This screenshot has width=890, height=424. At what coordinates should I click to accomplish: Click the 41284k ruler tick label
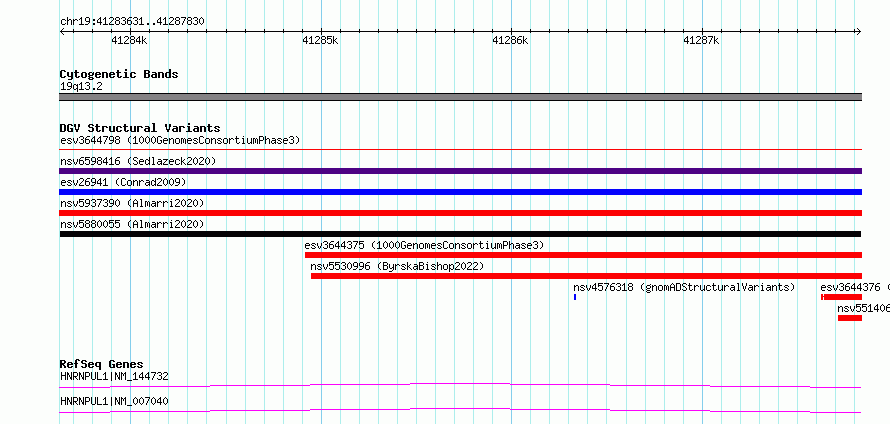coord(129,40)
